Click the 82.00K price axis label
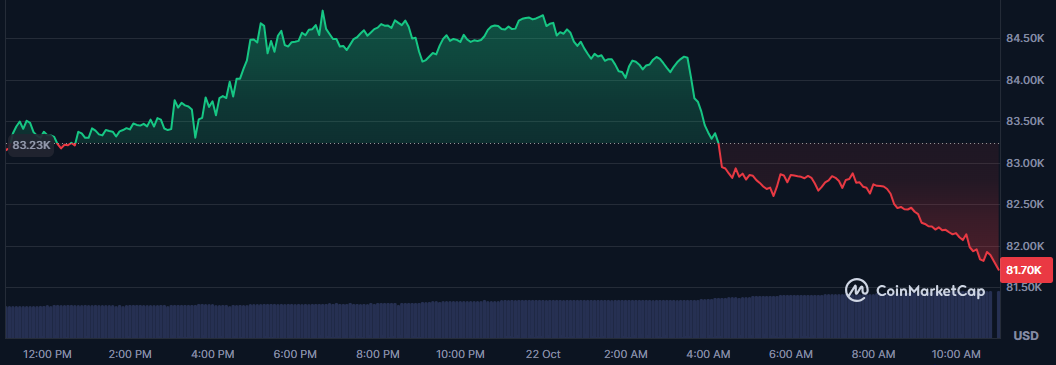1056x365 pixels. pos(1025,246)
